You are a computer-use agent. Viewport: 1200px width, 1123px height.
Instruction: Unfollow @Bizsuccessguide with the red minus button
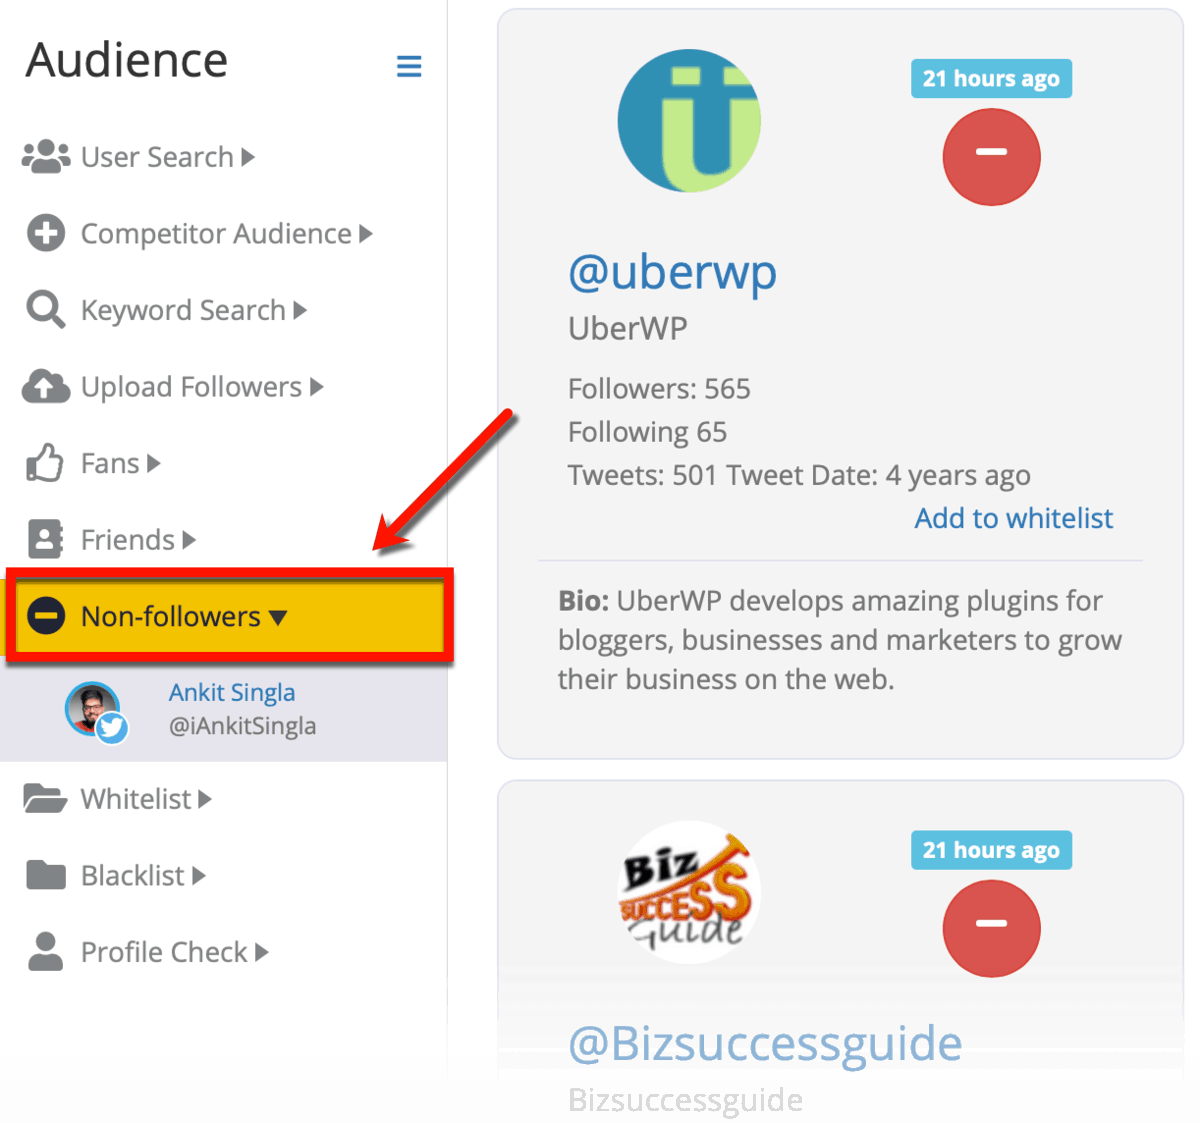tap(991, 928)
